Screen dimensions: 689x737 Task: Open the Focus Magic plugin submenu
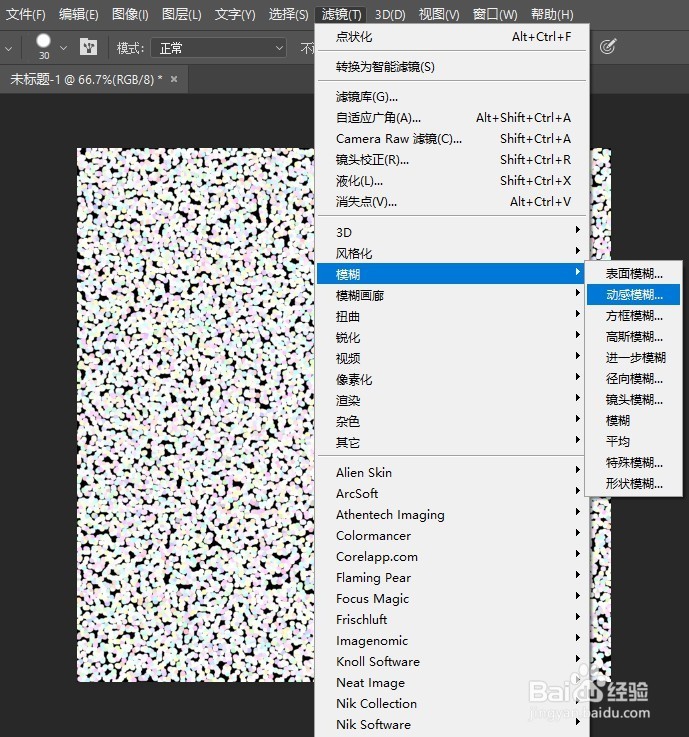(451, 598)
